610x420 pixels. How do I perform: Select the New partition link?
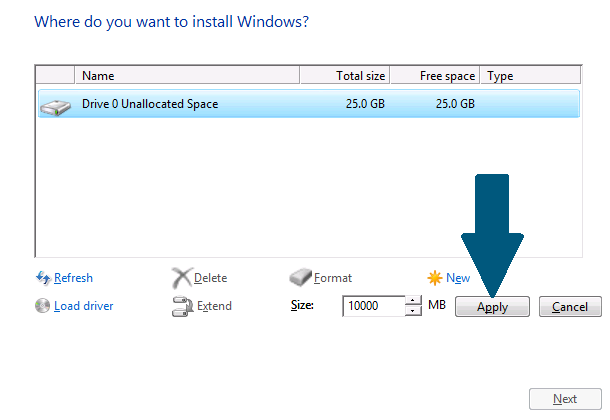(x=458, y=278)
